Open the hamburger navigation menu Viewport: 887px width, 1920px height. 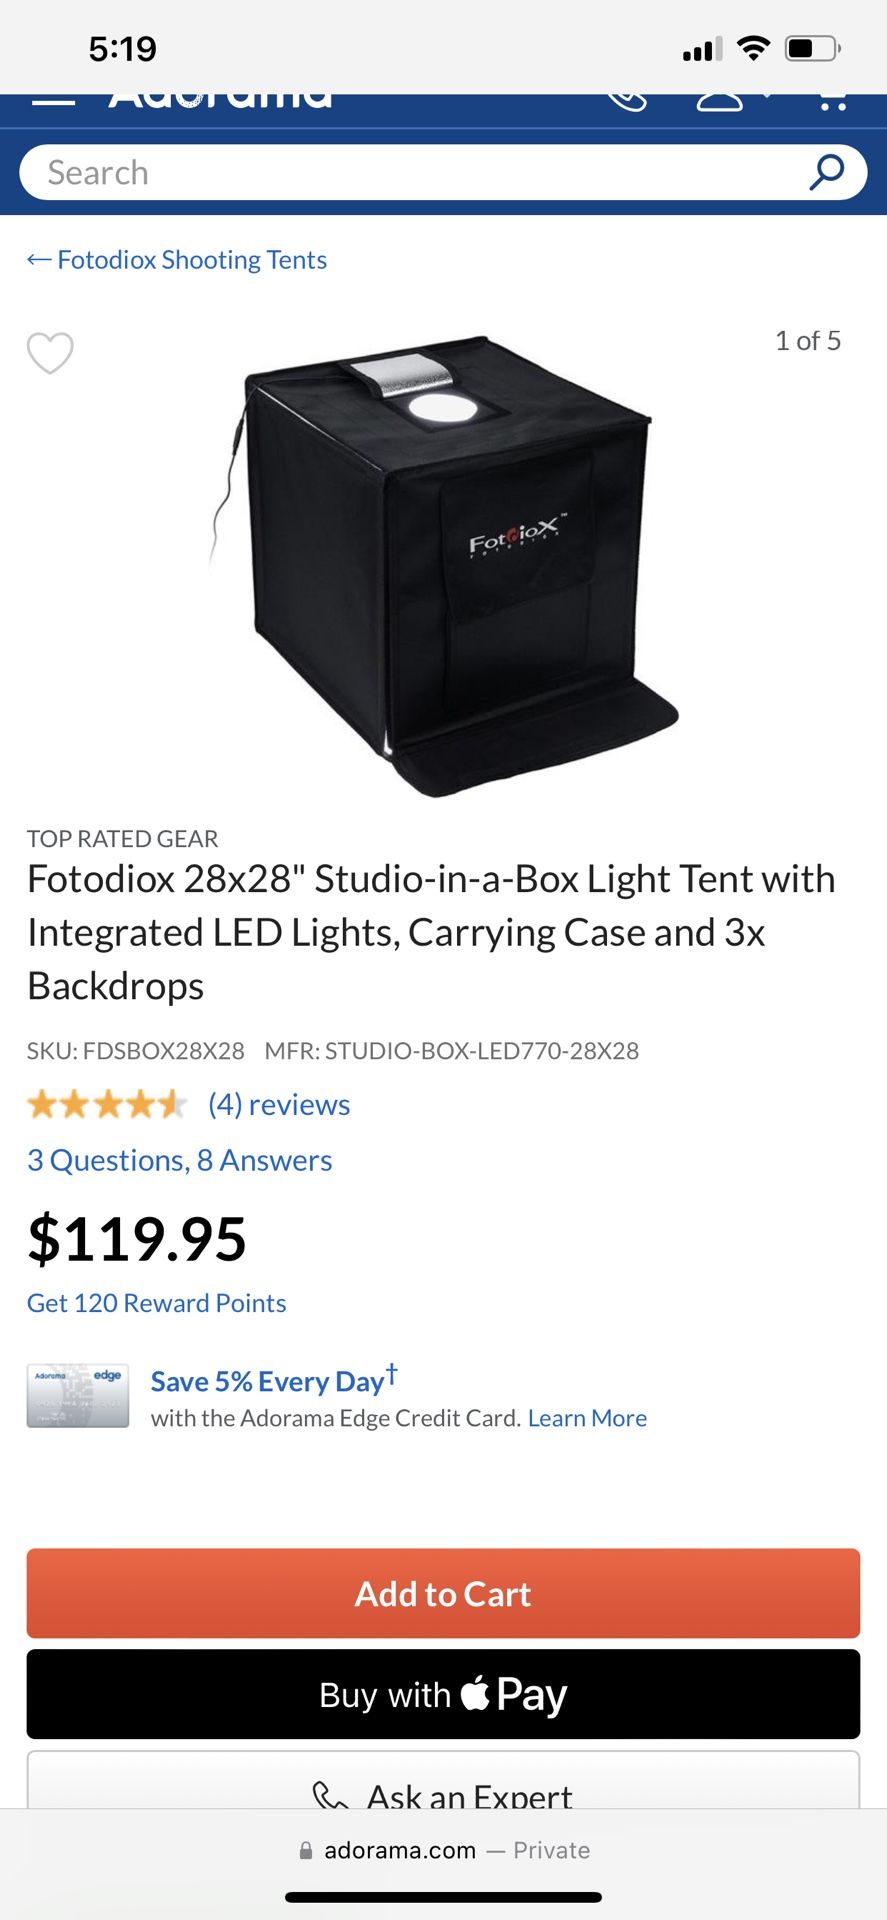click(55, 100)
